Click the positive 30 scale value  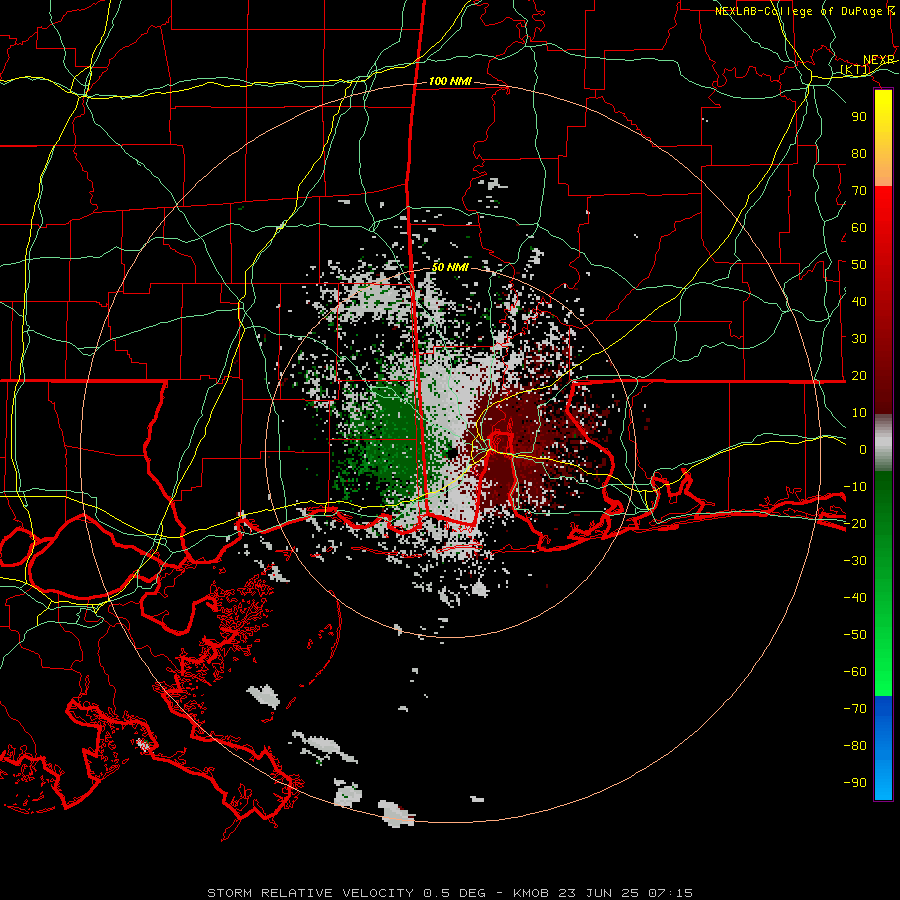(859, 339)
